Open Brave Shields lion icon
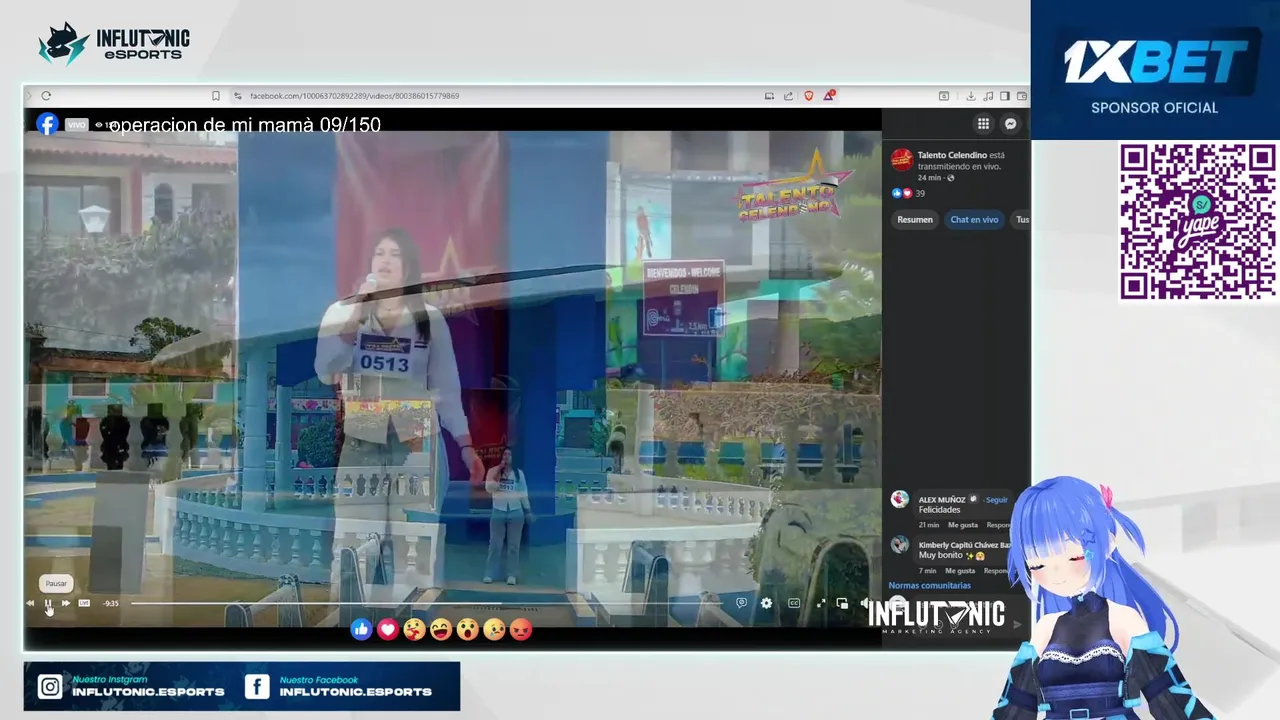This screenshot has width=1280, height=720. 809,96
